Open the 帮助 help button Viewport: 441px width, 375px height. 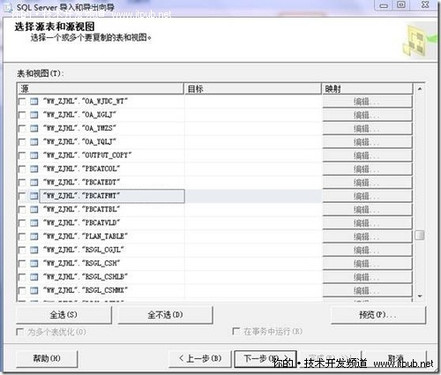point(47,359)
